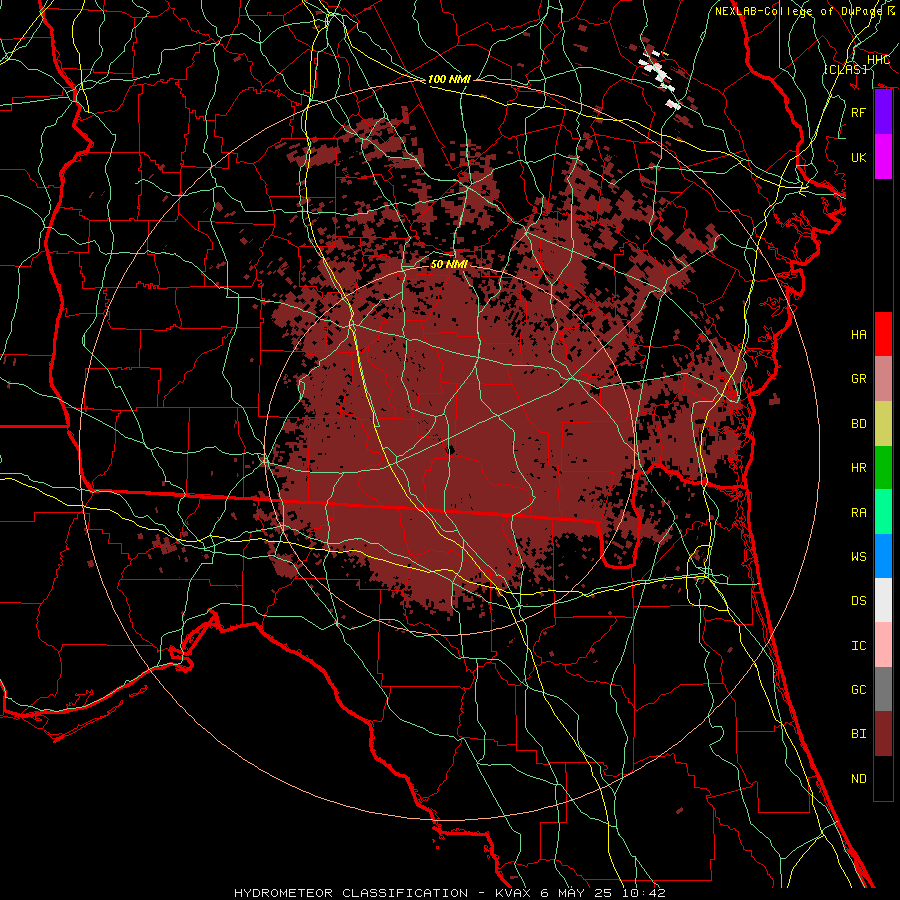Click the RA rain legend swatch
Viewport: 900px width, 900px height.
coord(883,511)
